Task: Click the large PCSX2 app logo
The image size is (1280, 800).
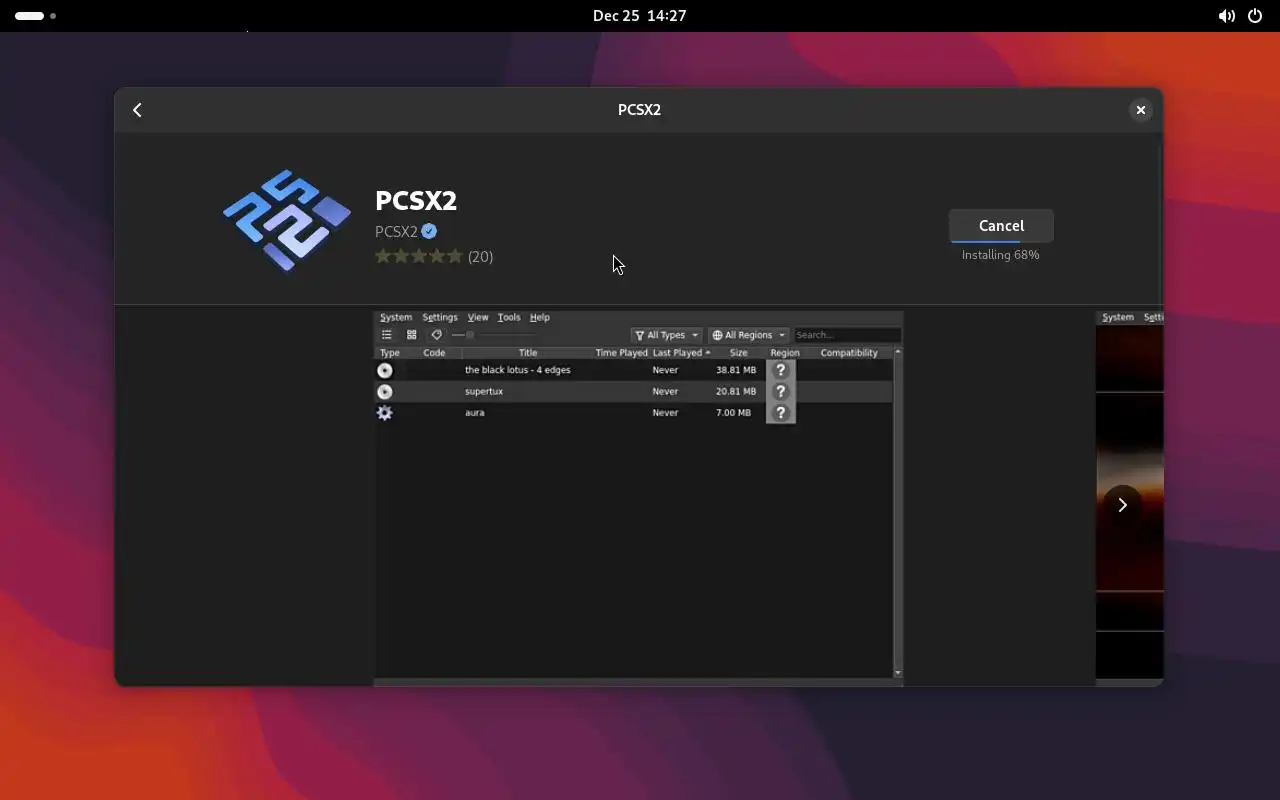Action: [x=287, y=220]
